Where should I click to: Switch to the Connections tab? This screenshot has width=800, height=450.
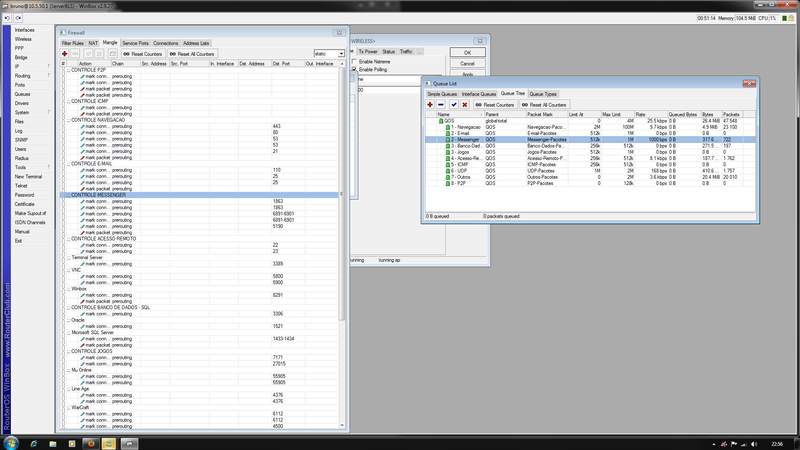click(x=166, y=43)
